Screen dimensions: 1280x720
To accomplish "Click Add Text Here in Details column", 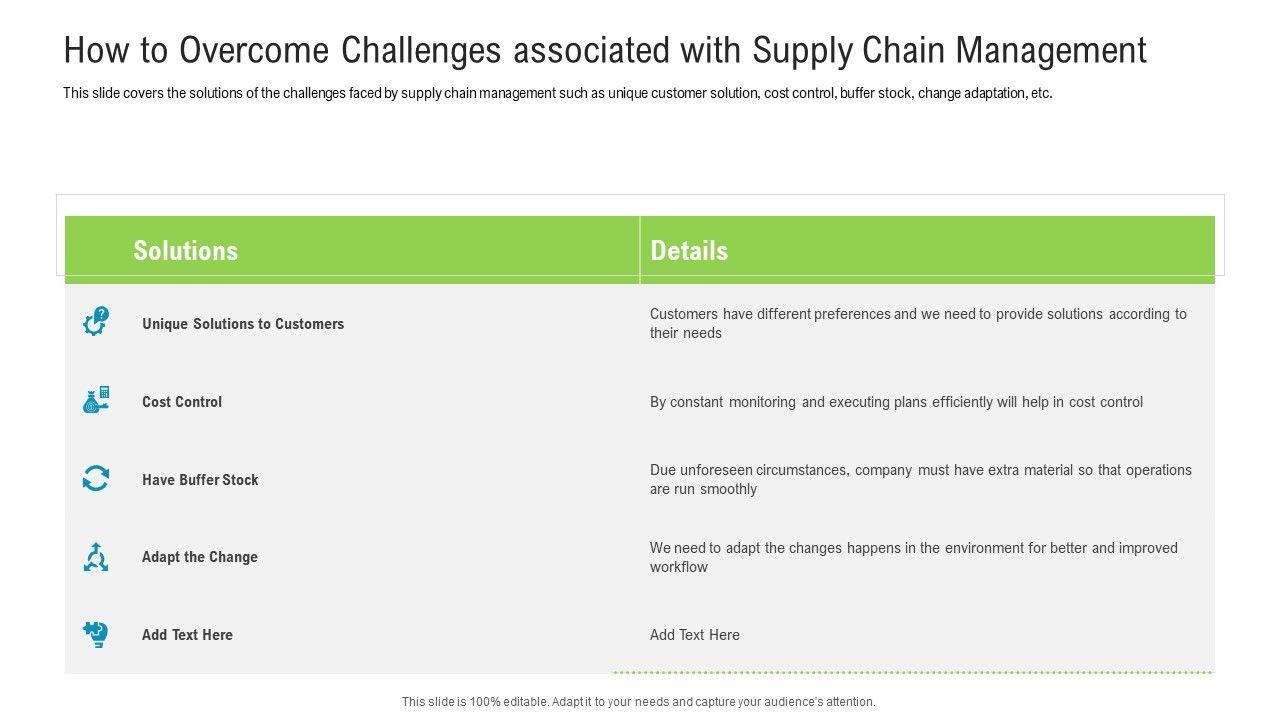I will click(x=695, y=635).
